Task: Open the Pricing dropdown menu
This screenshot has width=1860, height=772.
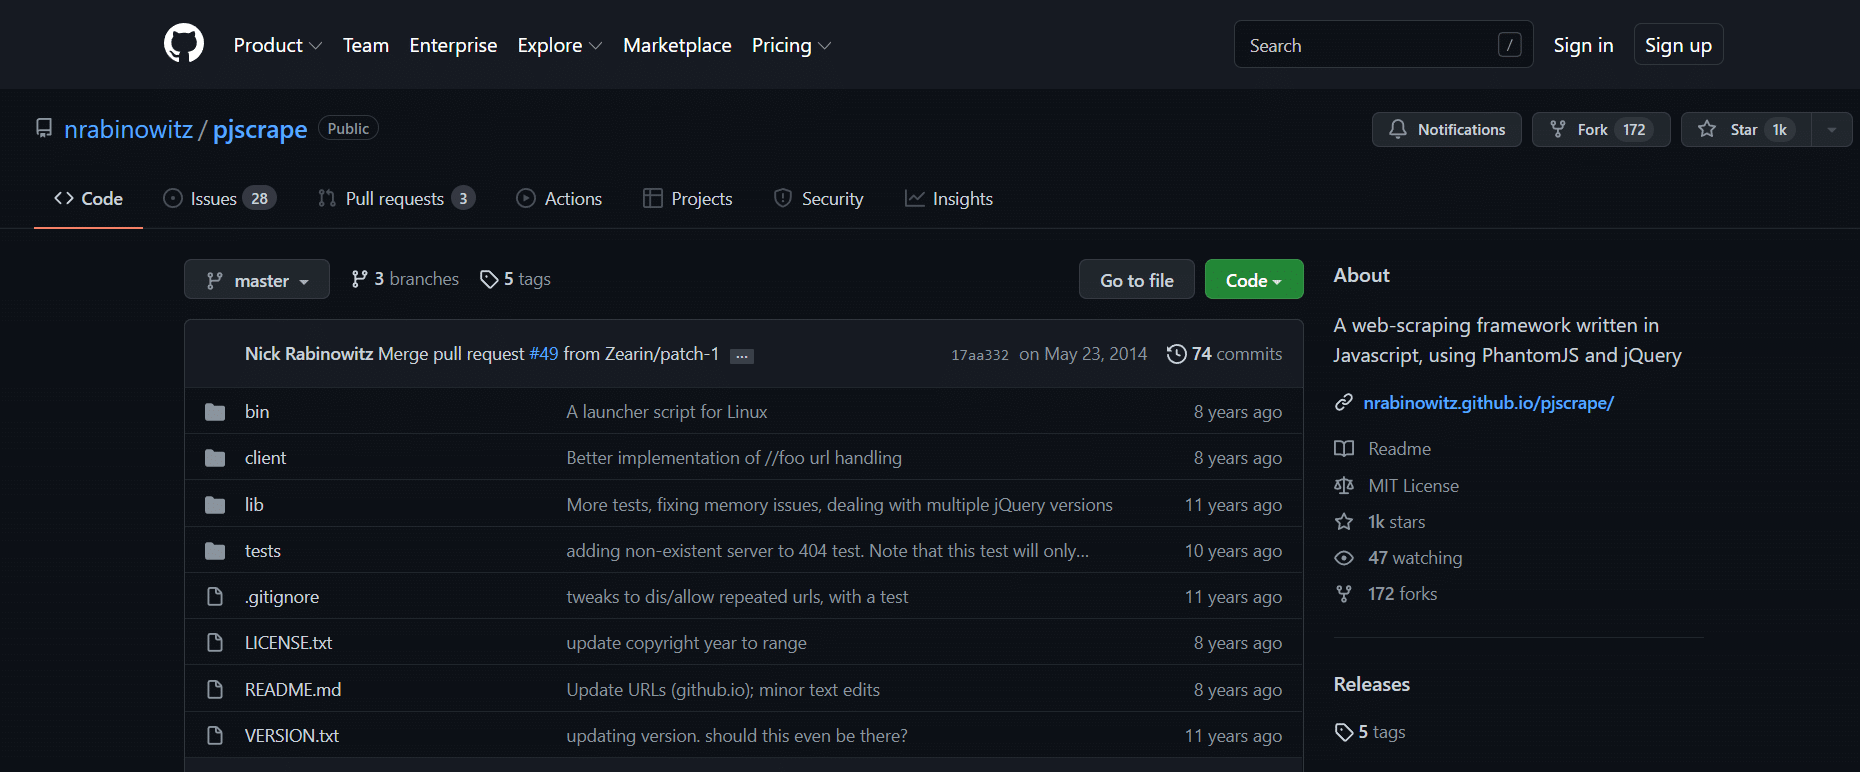Action: pyautogui.click(x=792, y=45)
